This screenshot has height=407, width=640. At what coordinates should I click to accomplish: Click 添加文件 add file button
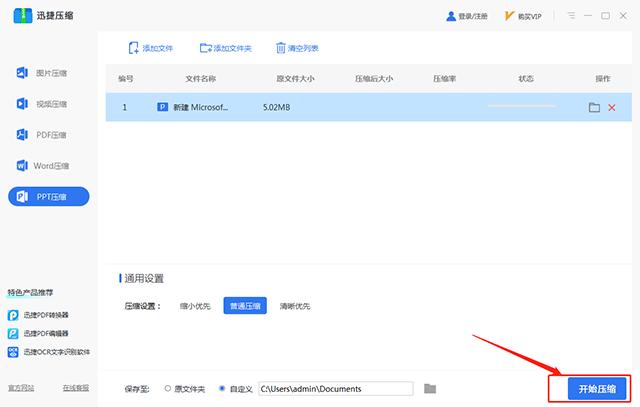click(x=151, y=48)
